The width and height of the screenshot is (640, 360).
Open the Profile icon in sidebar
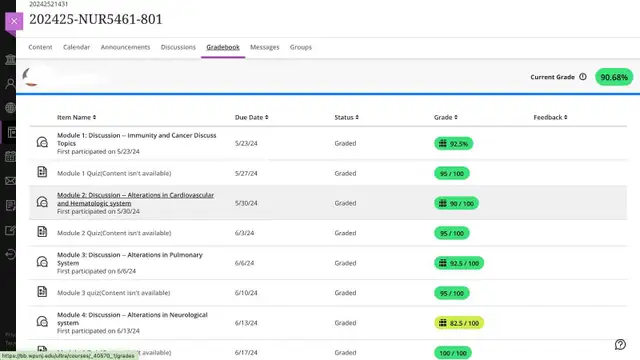10,84
